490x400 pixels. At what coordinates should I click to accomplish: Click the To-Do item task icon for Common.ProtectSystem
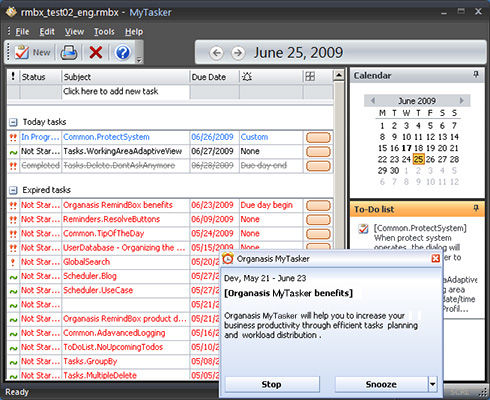click(x=363, y=229)
